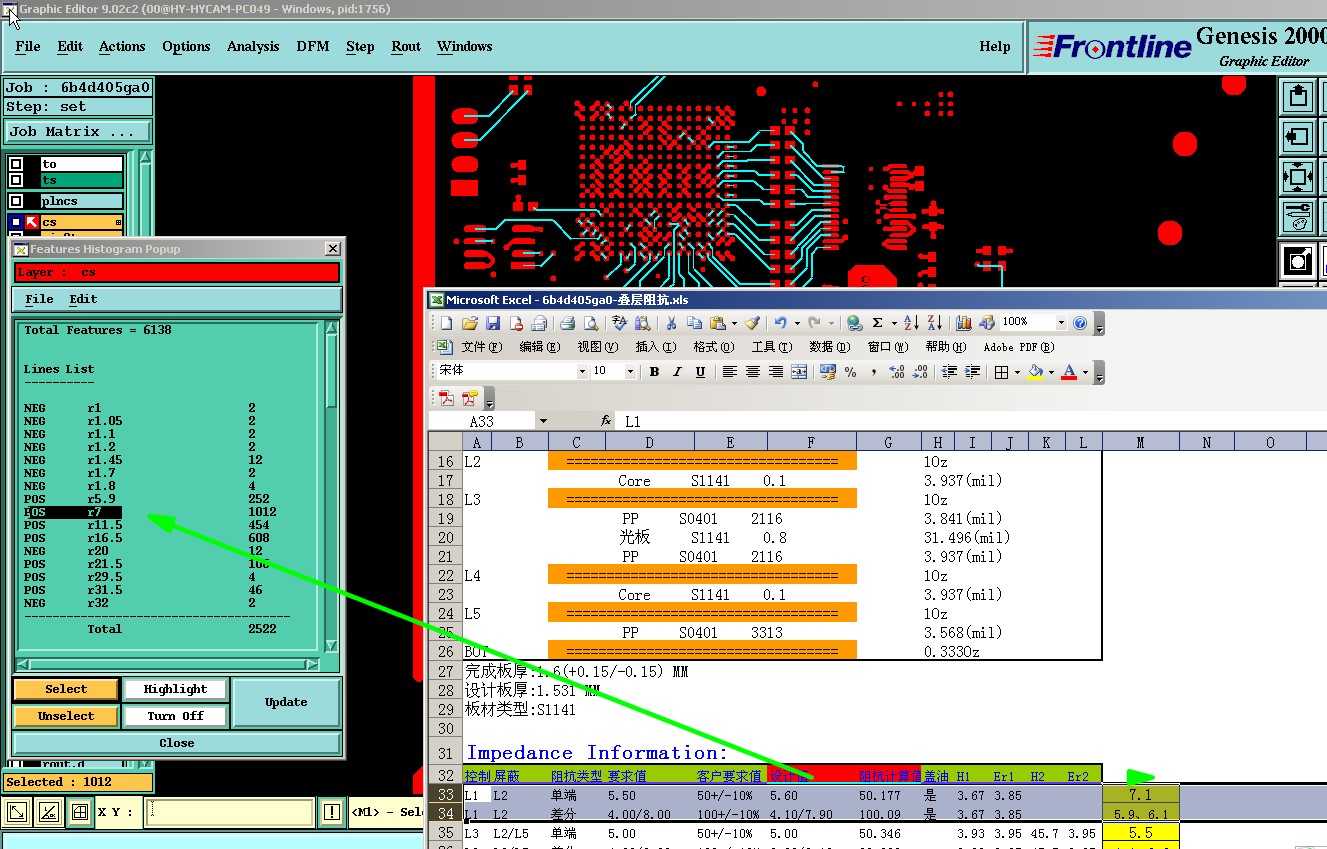Toggle Bold formatting in Excel
1327x849 pixels.
654,372
